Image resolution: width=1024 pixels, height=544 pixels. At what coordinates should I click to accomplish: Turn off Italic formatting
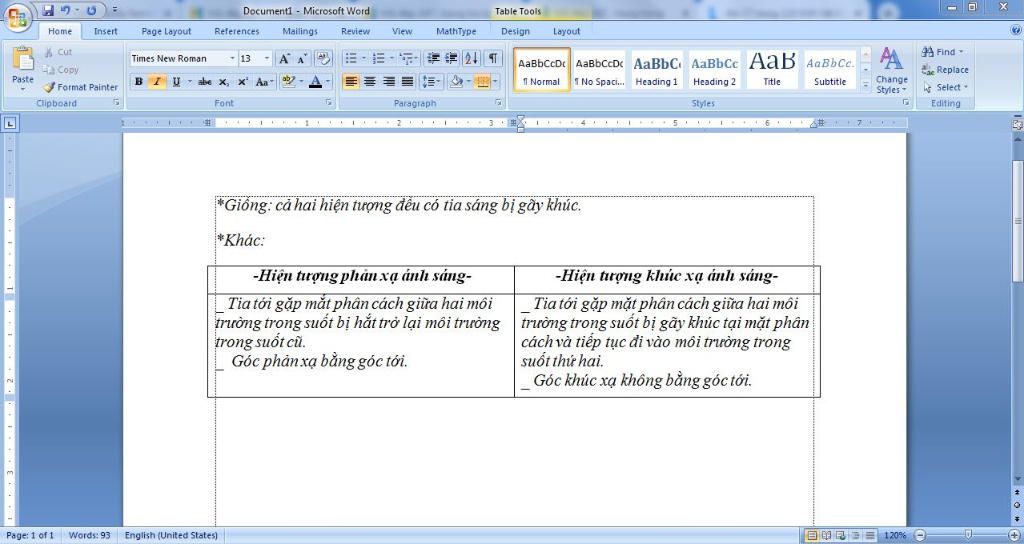click(157, 82)
